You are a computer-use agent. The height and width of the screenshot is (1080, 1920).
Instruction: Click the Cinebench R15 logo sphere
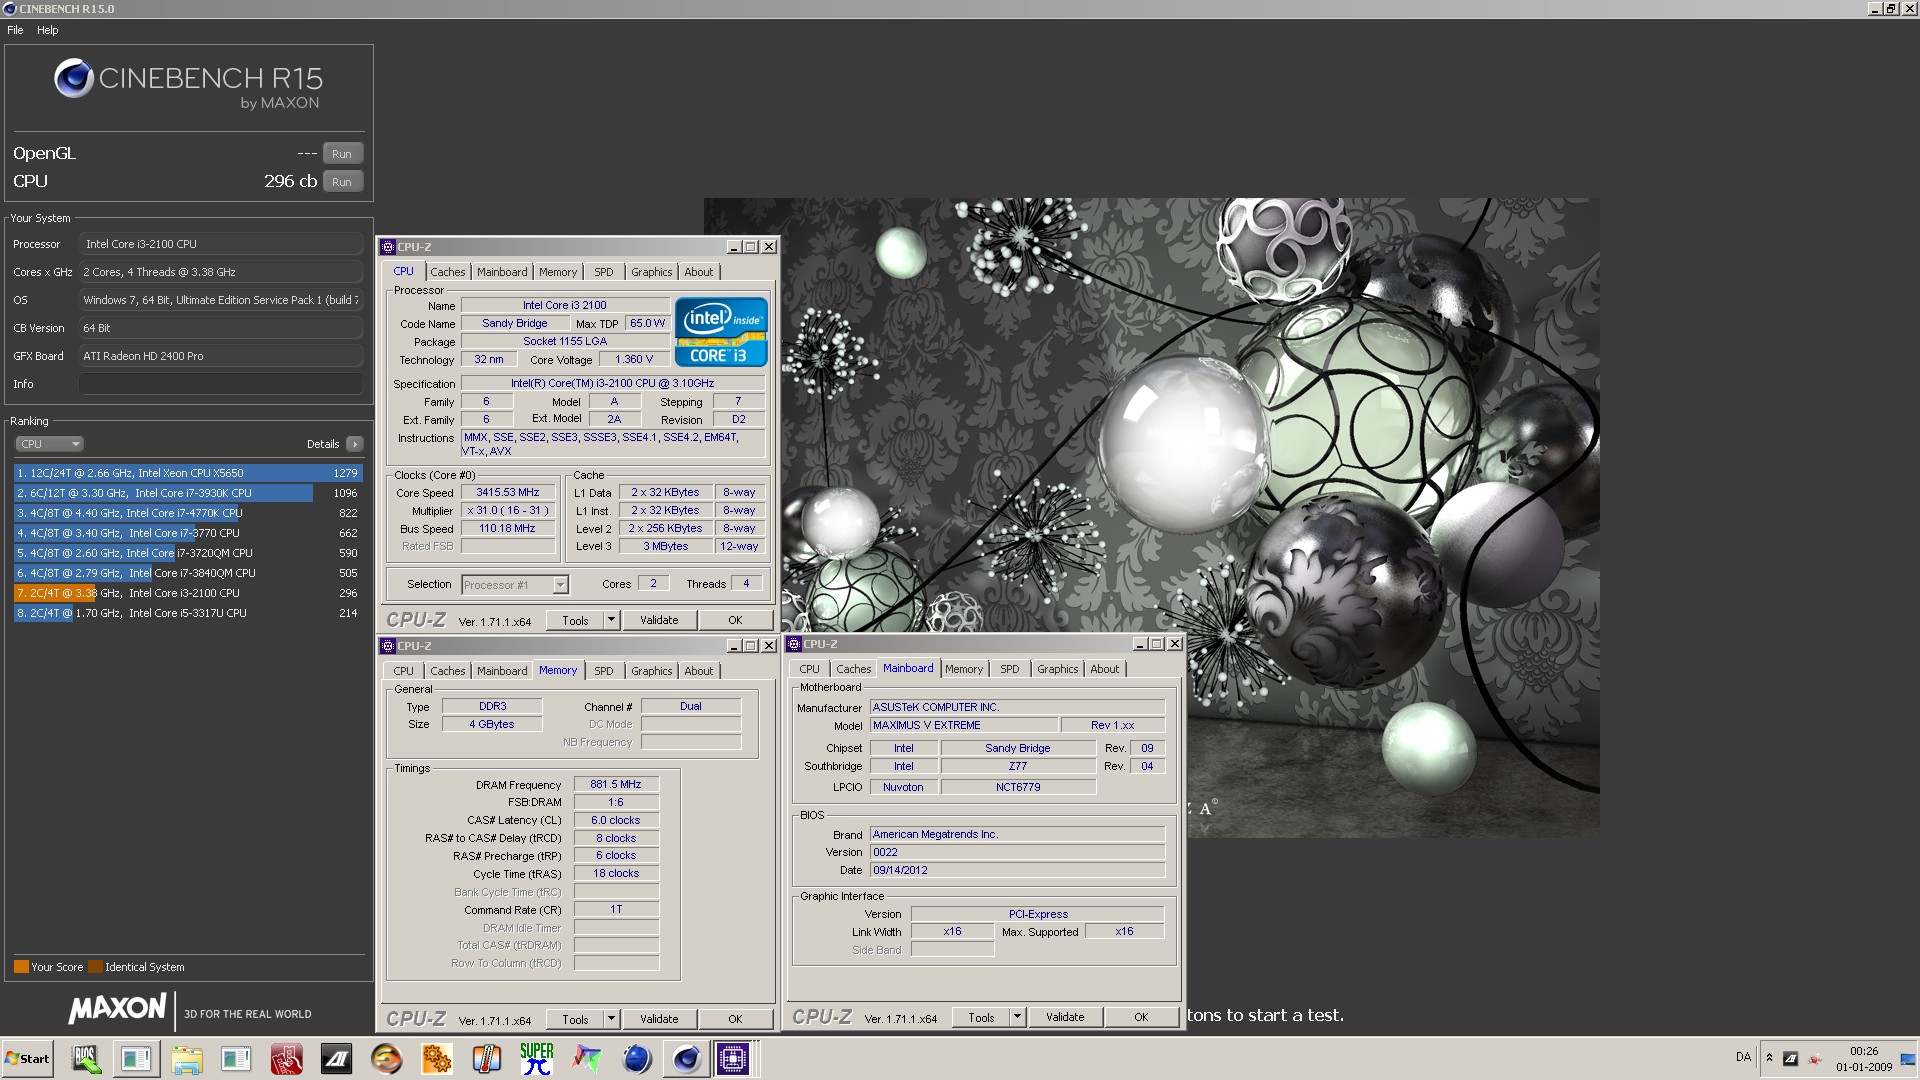pyautogui.click(x=73, y=78)
